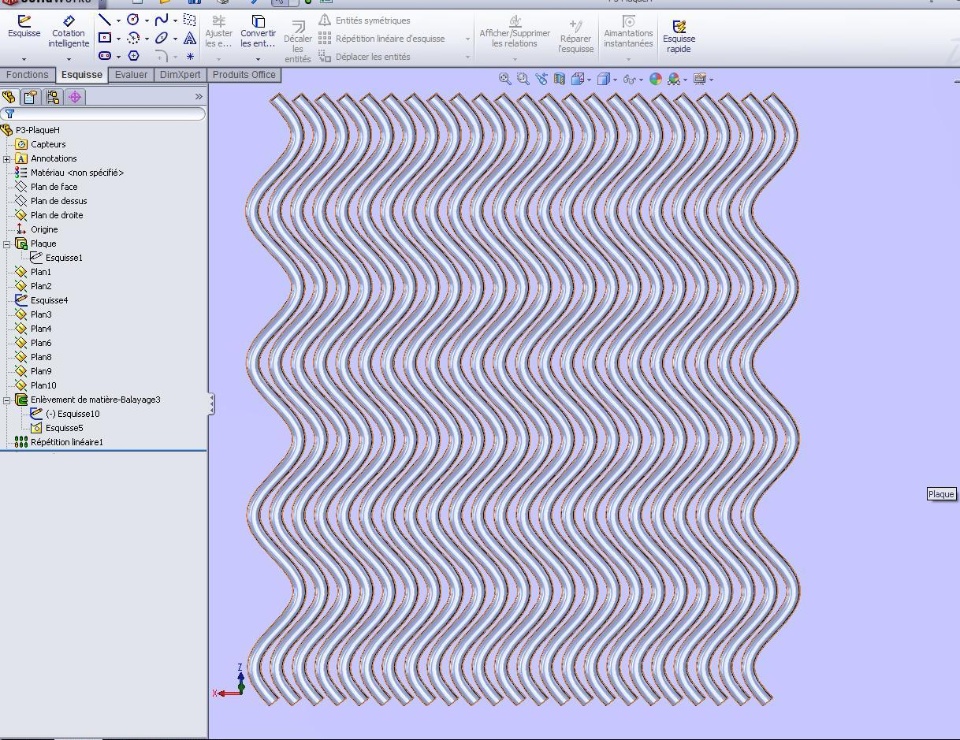Screen dimensions: 960x740
Task: Click Convertir les entités
Action: pos(258,32)
